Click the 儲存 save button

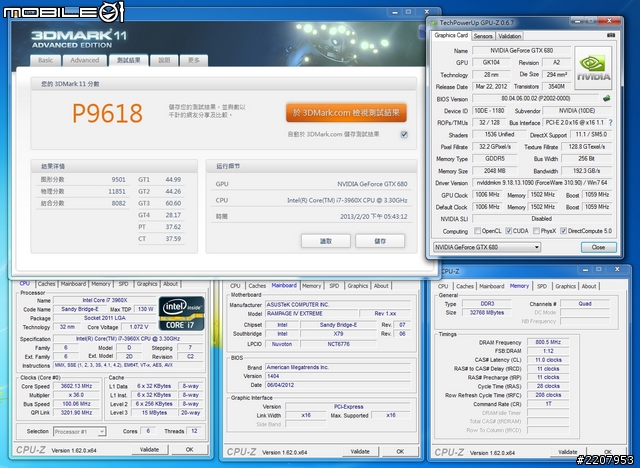pyautogui.click(x=380, y=241)
